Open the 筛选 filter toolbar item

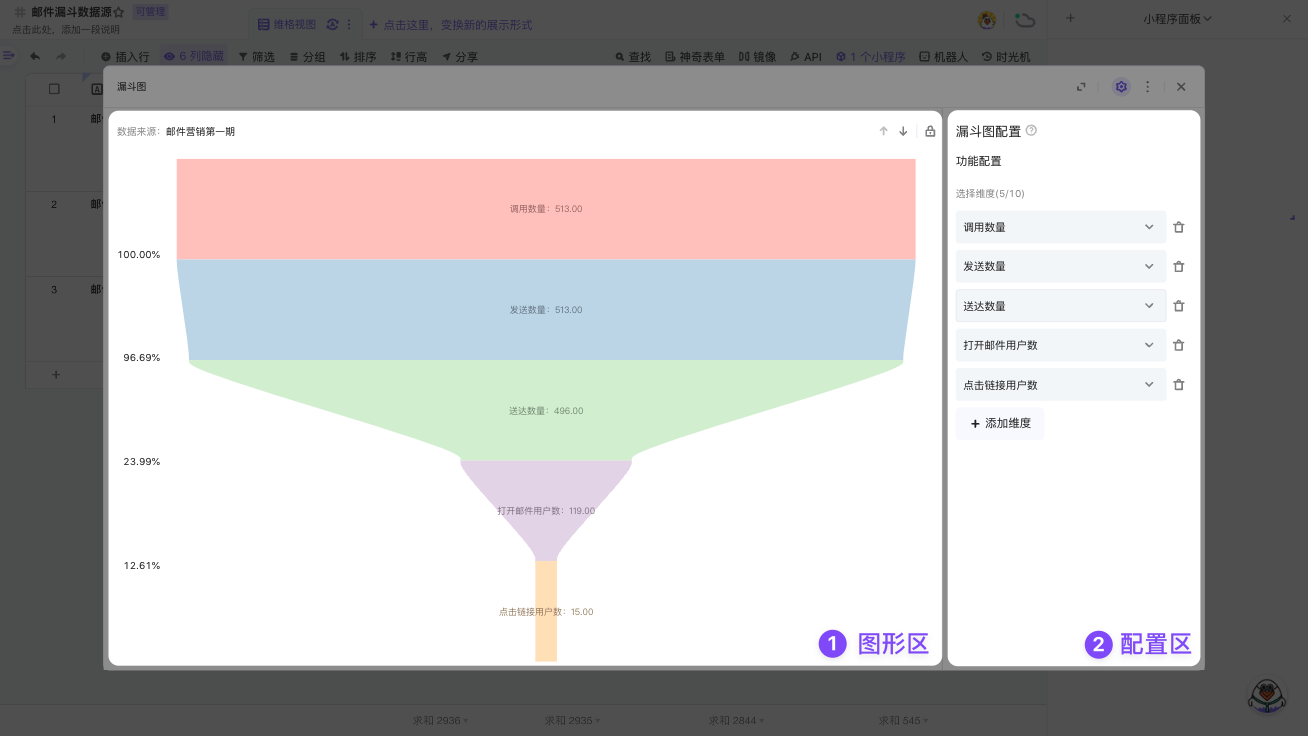coord(256,57)
